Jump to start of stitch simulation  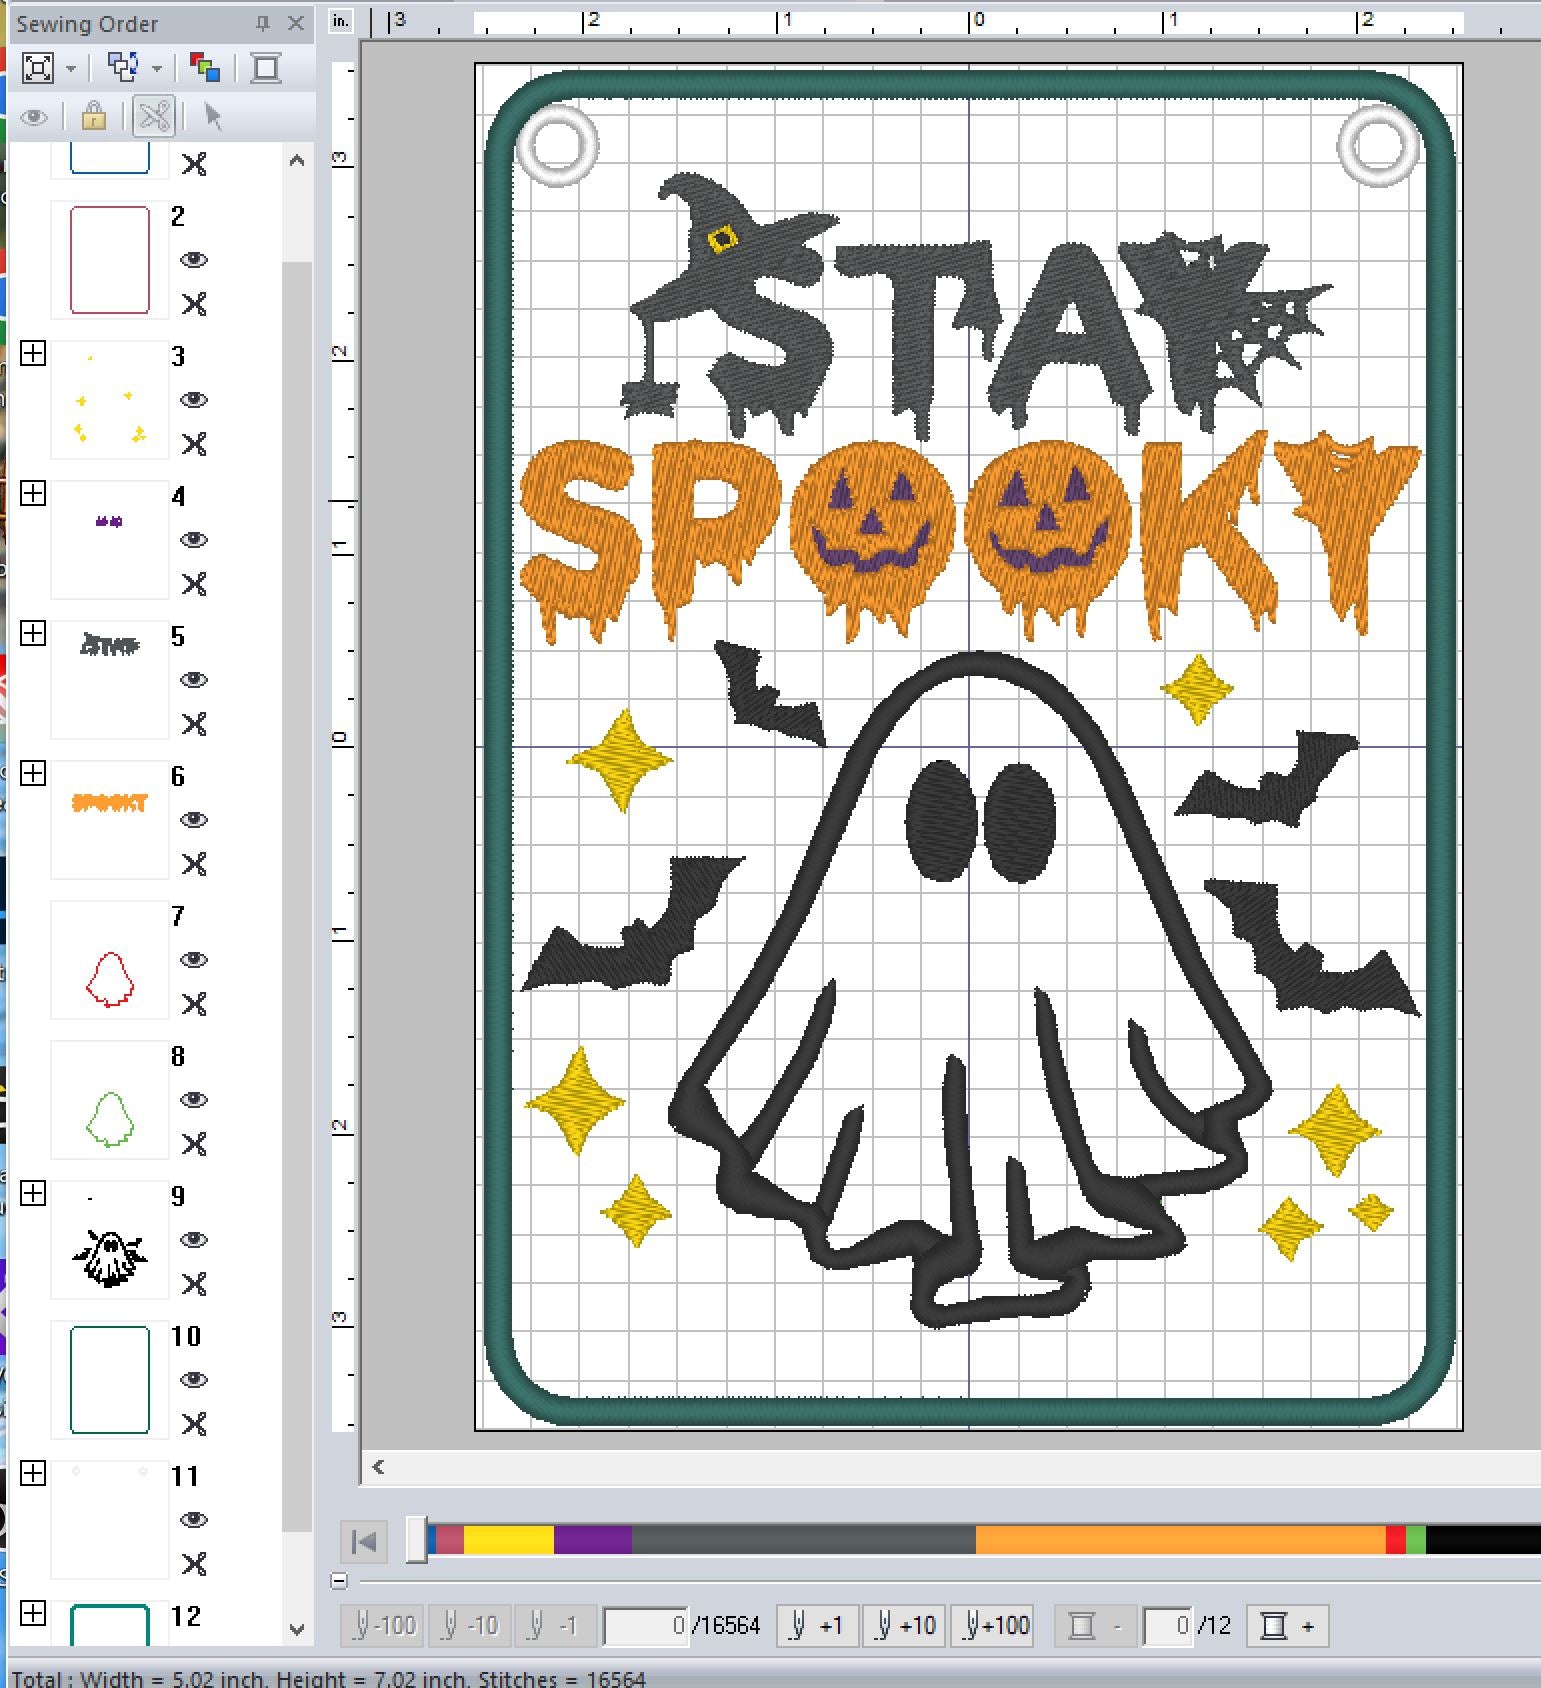(364, 1541)
